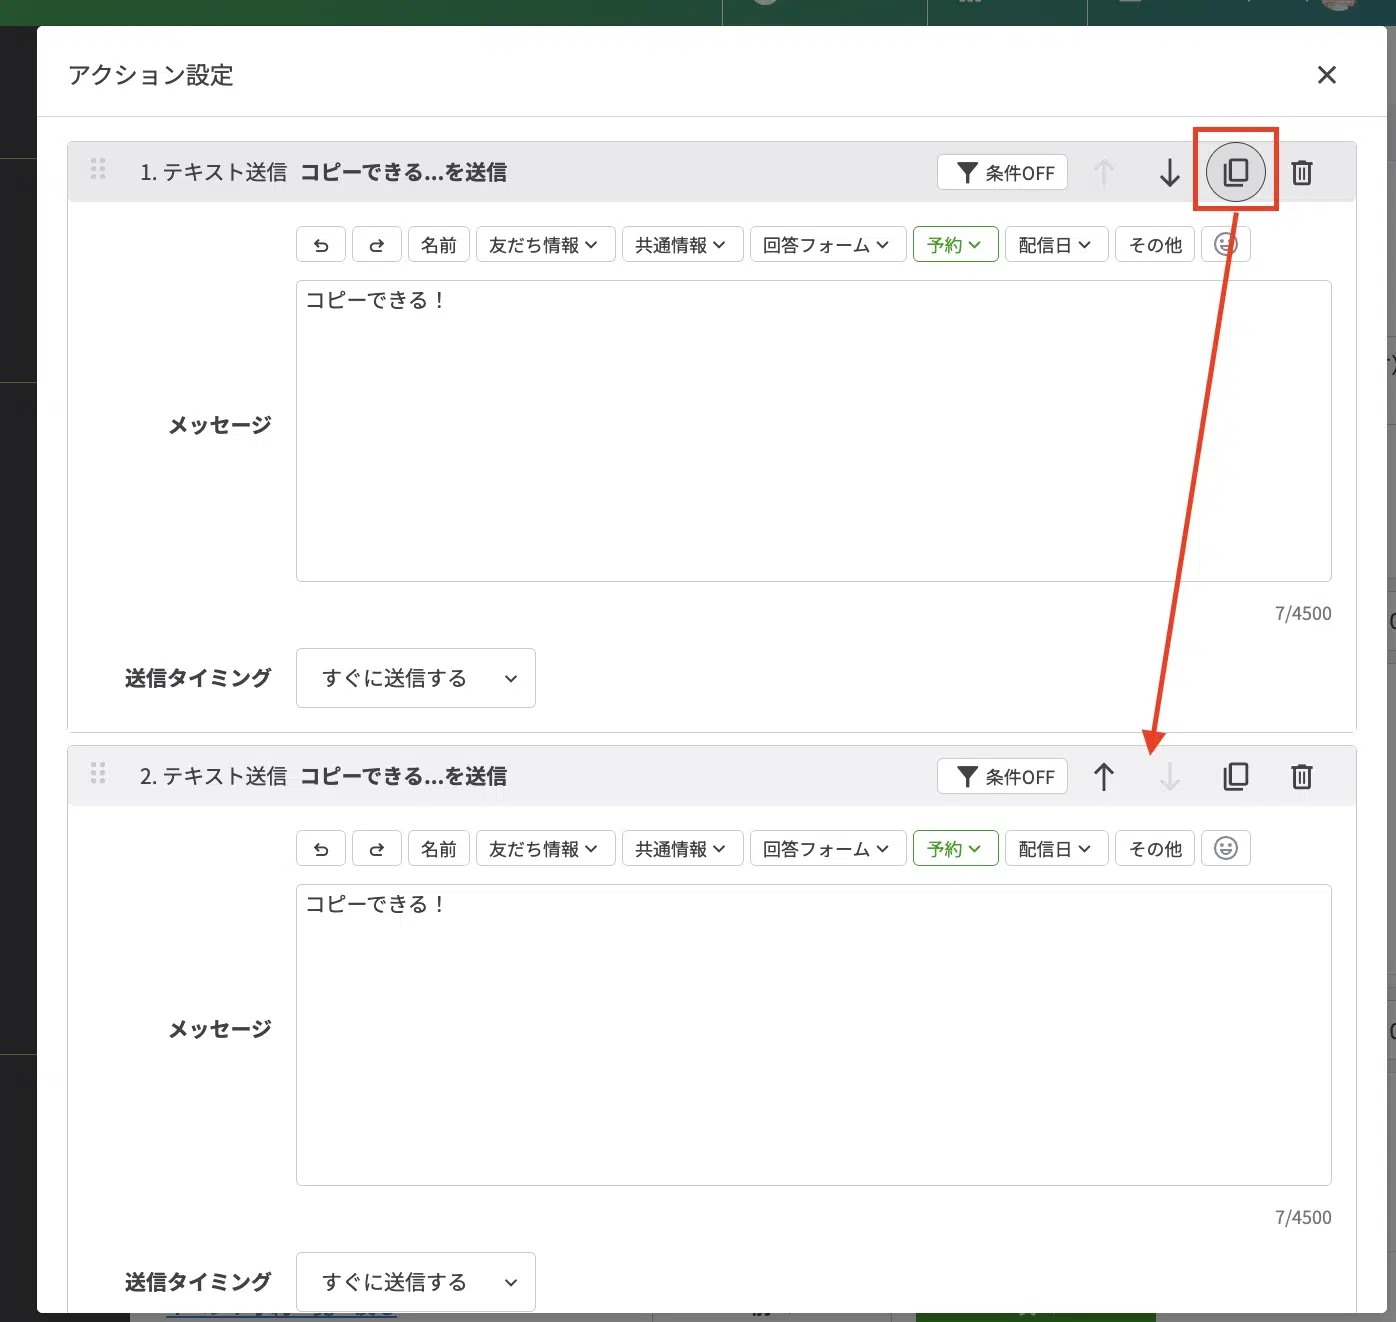Image resolution: width=1396 pixels, height=1322 pixels.
Task: Open the emoji picker for action 1
Action: [x=1226, y=245]
